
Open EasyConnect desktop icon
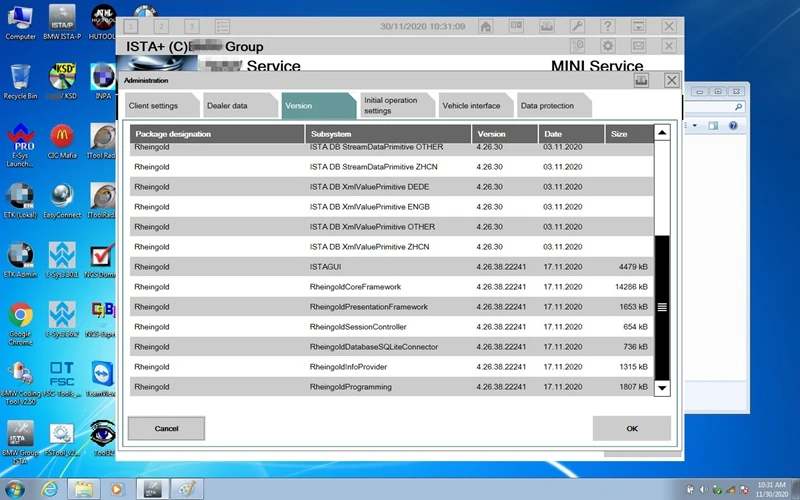(62, 201)
